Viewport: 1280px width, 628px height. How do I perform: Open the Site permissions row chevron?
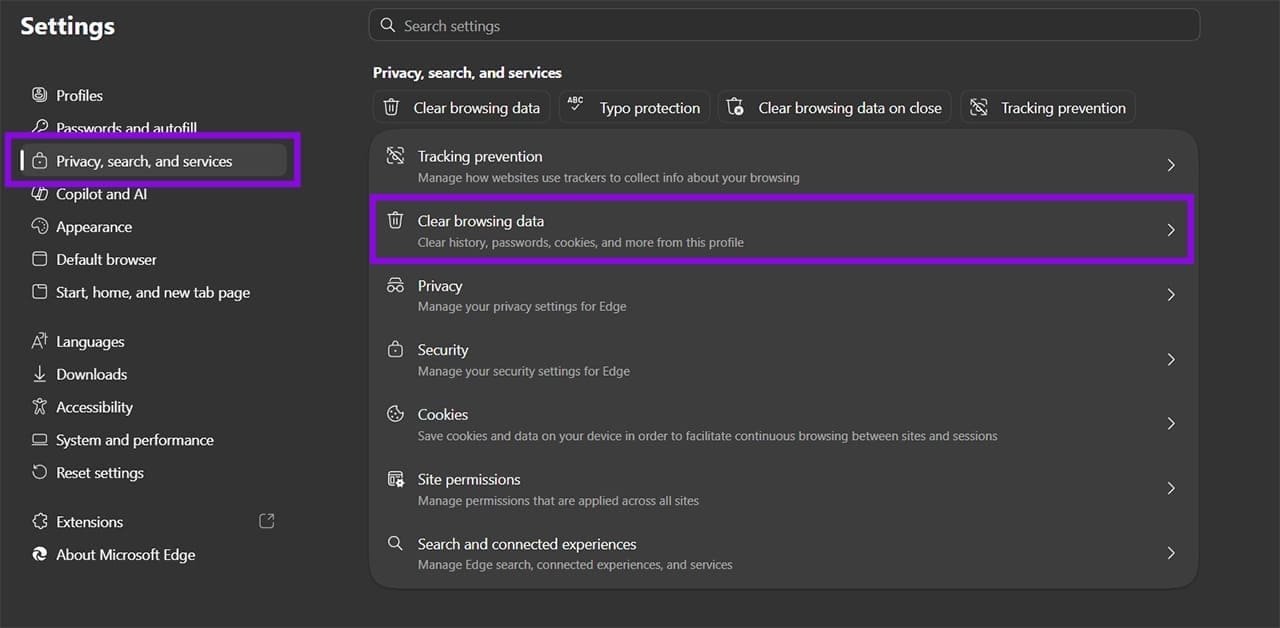pyautogui.click(x=1171, y=488)
